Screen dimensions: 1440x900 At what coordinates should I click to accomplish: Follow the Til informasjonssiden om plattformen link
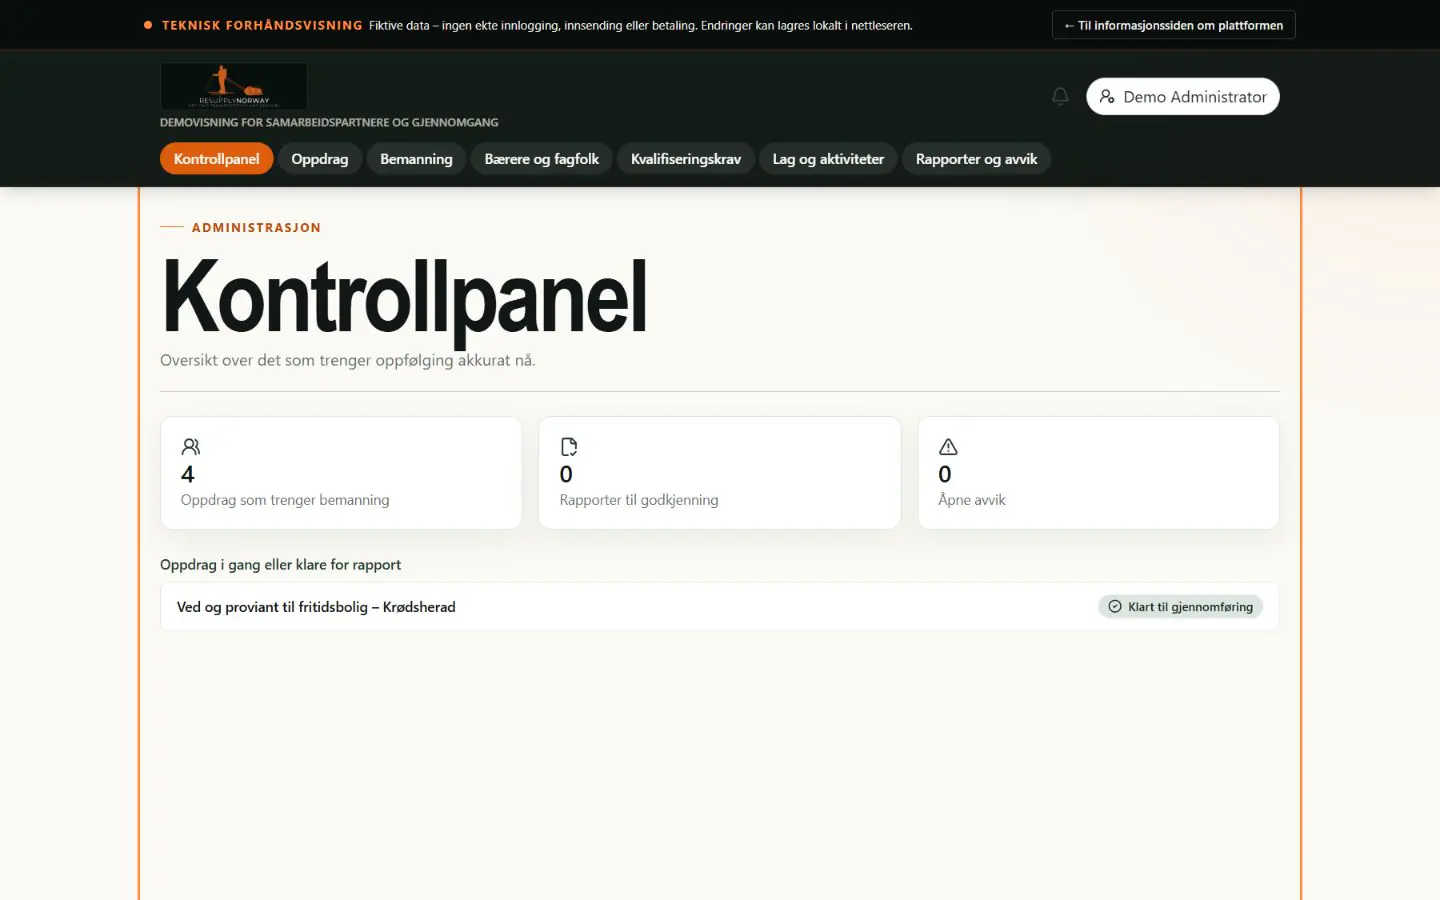(1174, 25)
